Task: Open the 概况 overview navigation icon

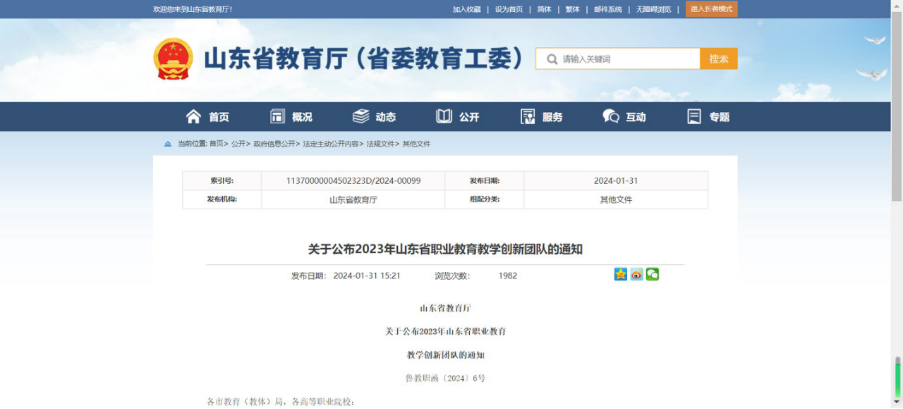Action: coord(277,117)
